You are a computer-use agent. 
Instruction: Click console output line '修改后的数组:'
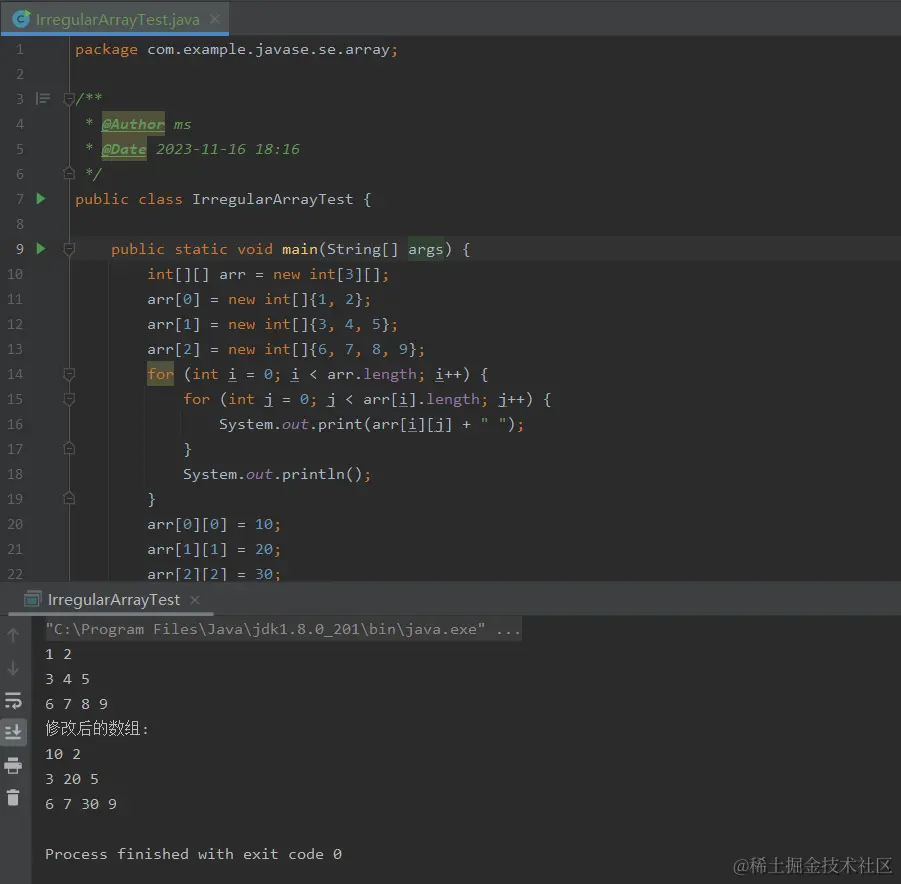(x=97, y=729)
